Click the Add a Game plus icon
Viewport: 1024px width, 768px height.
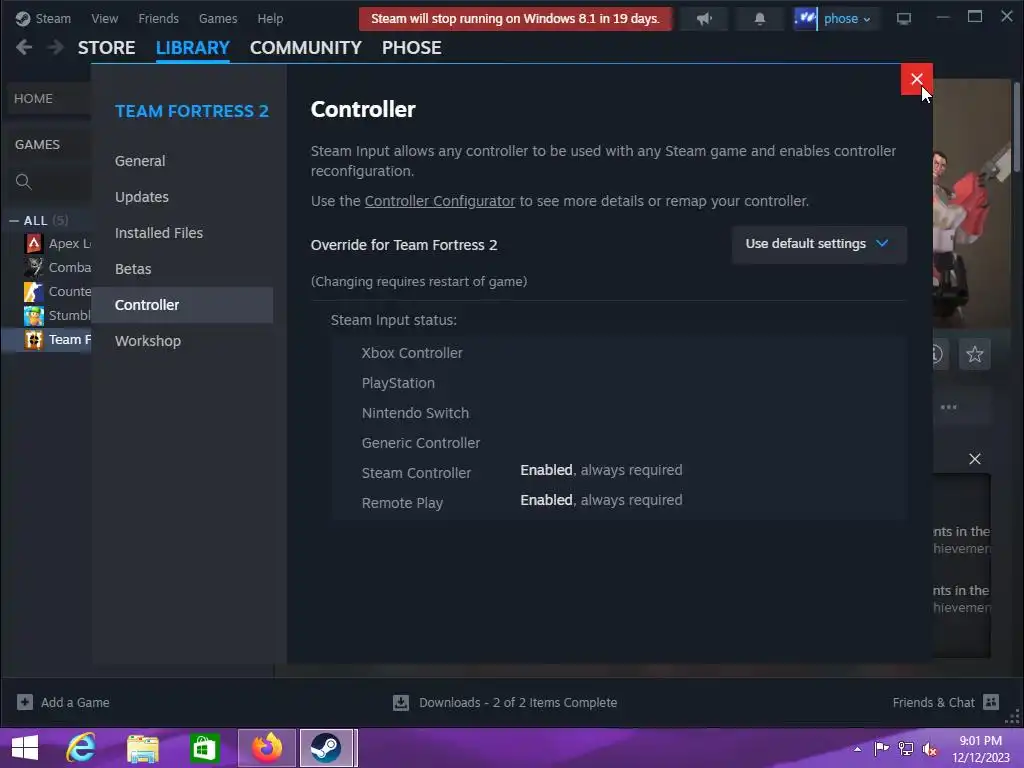[25, 702]
